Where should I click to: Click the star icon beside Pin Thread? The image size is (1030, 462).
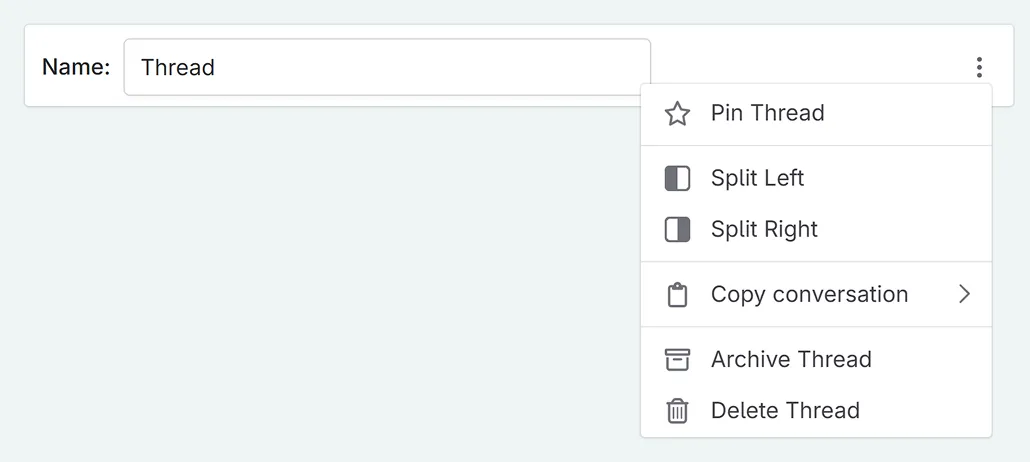click(677, 113)
